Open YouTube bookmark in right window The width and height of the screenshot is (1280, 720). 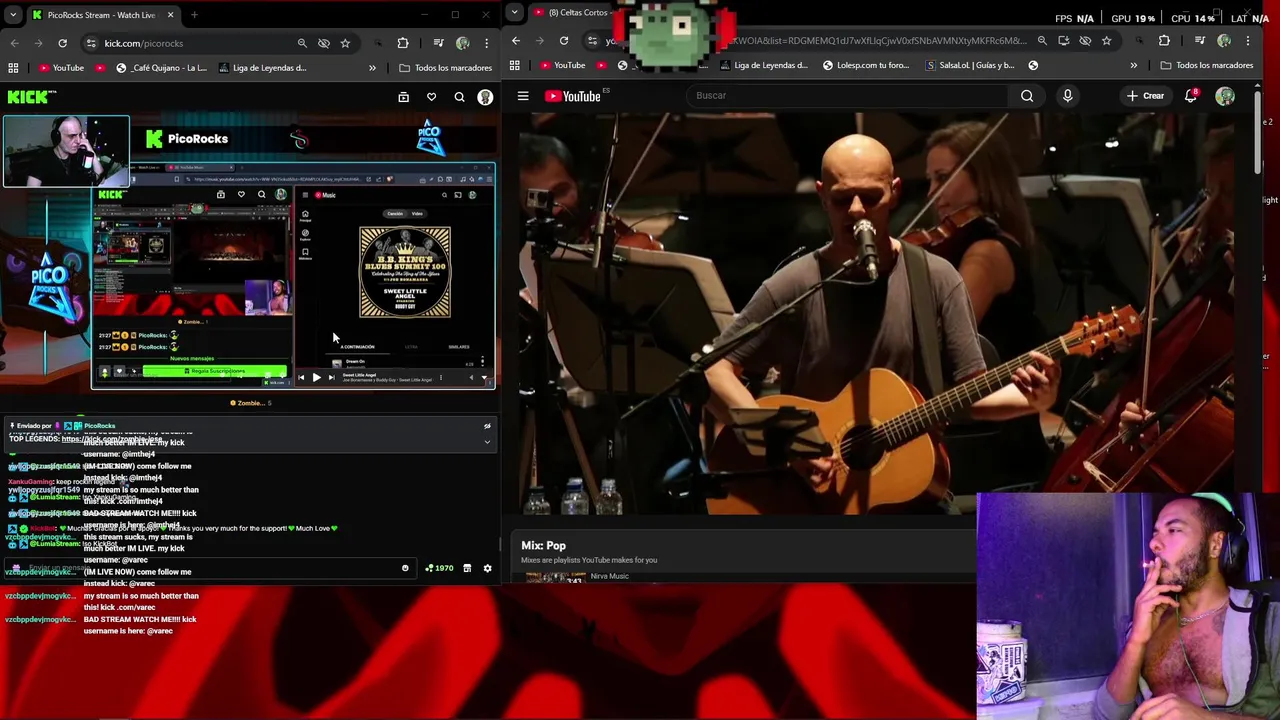[562, 65]
